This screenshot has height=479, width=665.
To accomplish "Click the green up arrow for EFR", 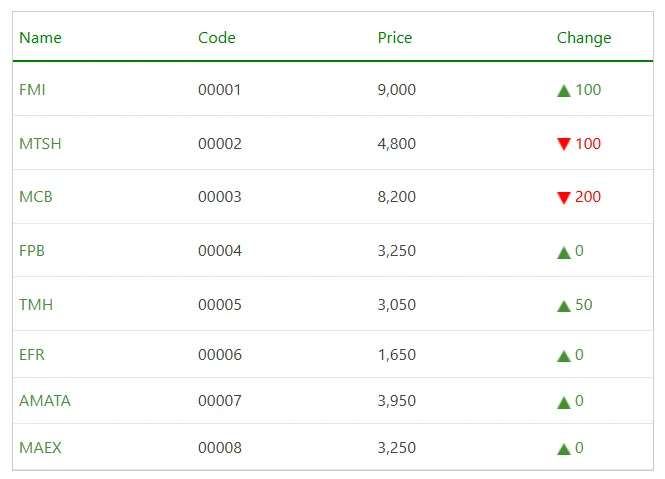I will [x=564, y=355].
